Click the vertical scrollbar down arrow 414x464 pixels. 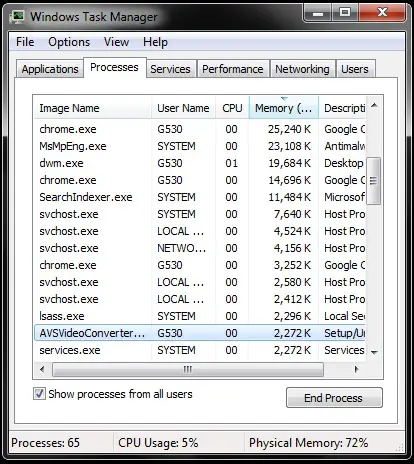tap(374, 352)
